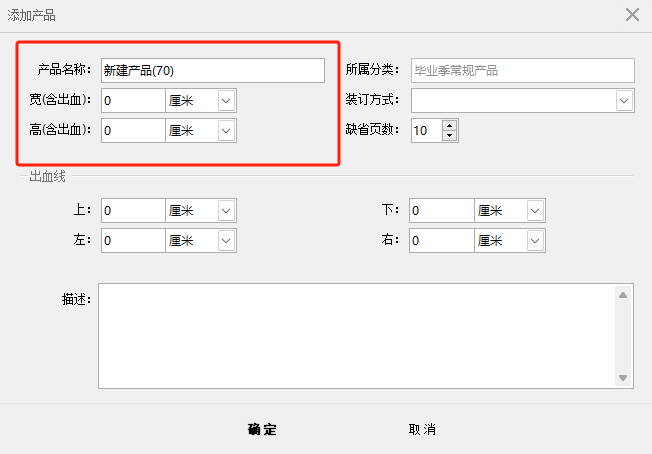
Task: Click the 产品名称 input field
Action: tap(213, 70)
